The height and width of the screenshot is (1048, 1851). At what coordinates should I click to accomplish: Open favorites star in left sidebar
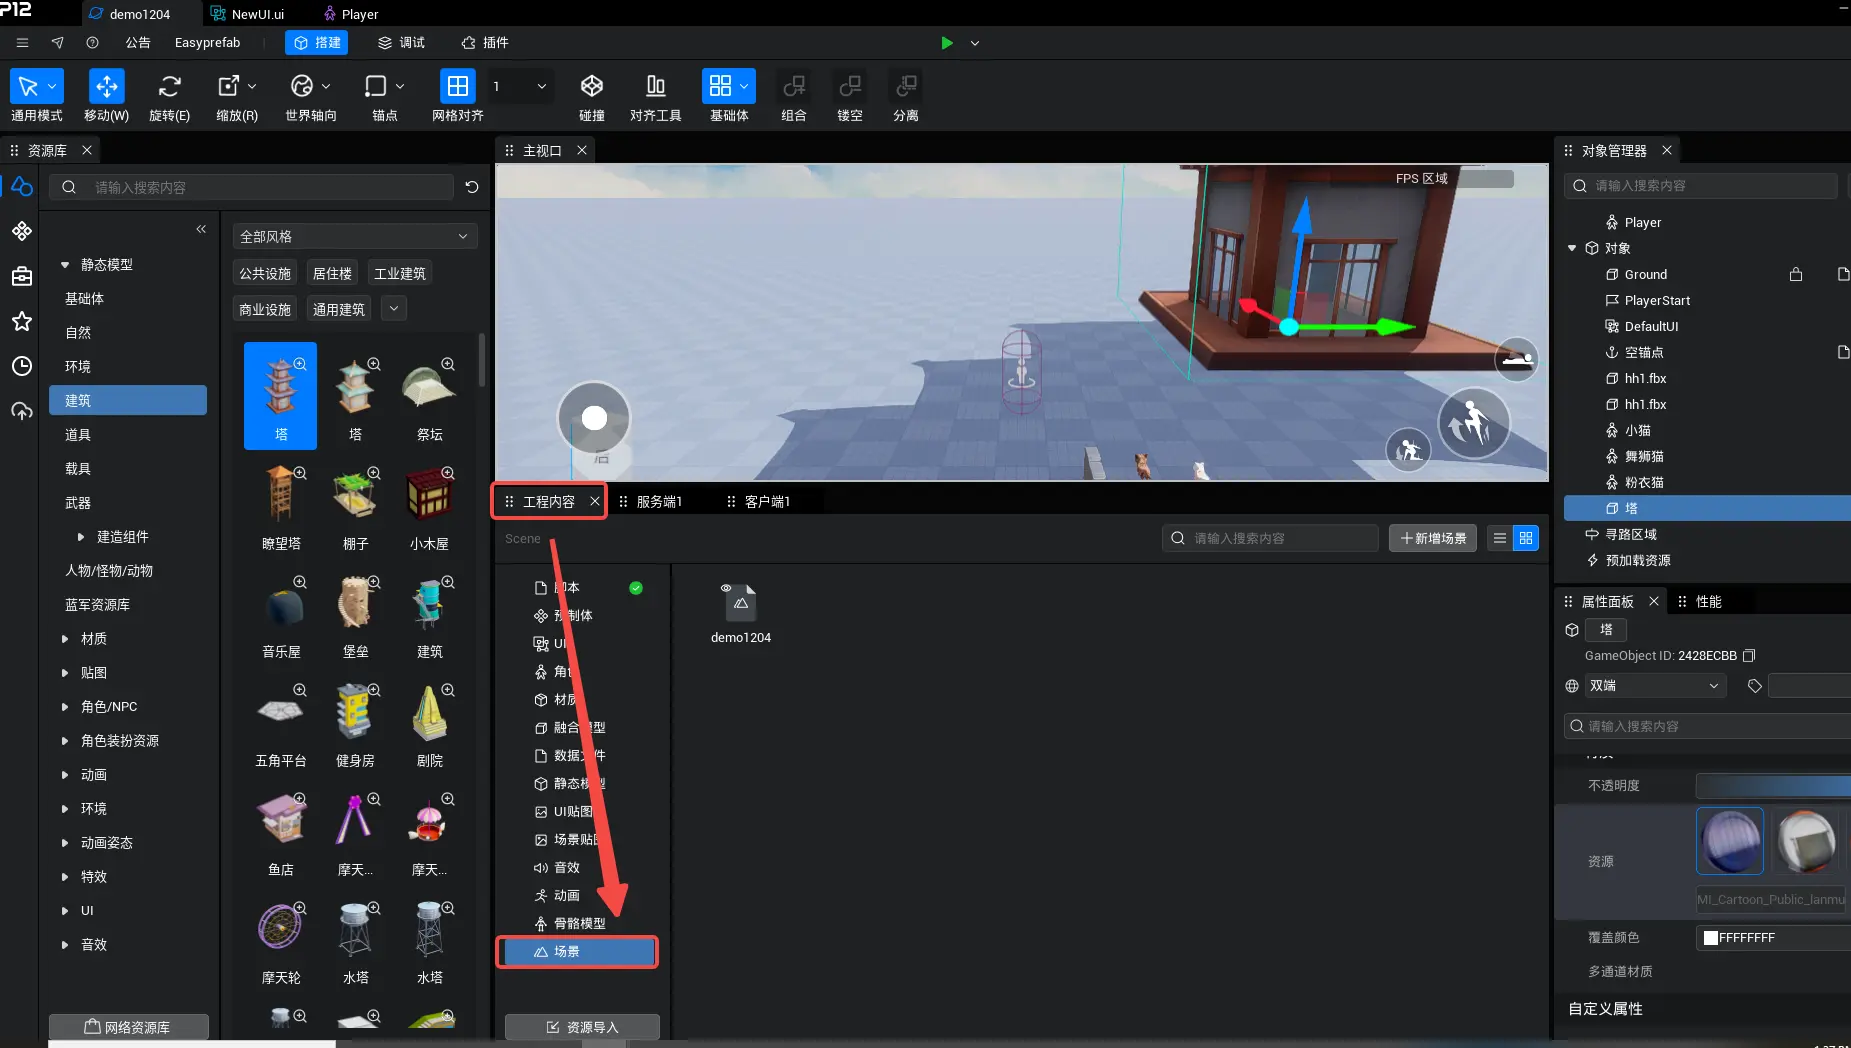22,321
